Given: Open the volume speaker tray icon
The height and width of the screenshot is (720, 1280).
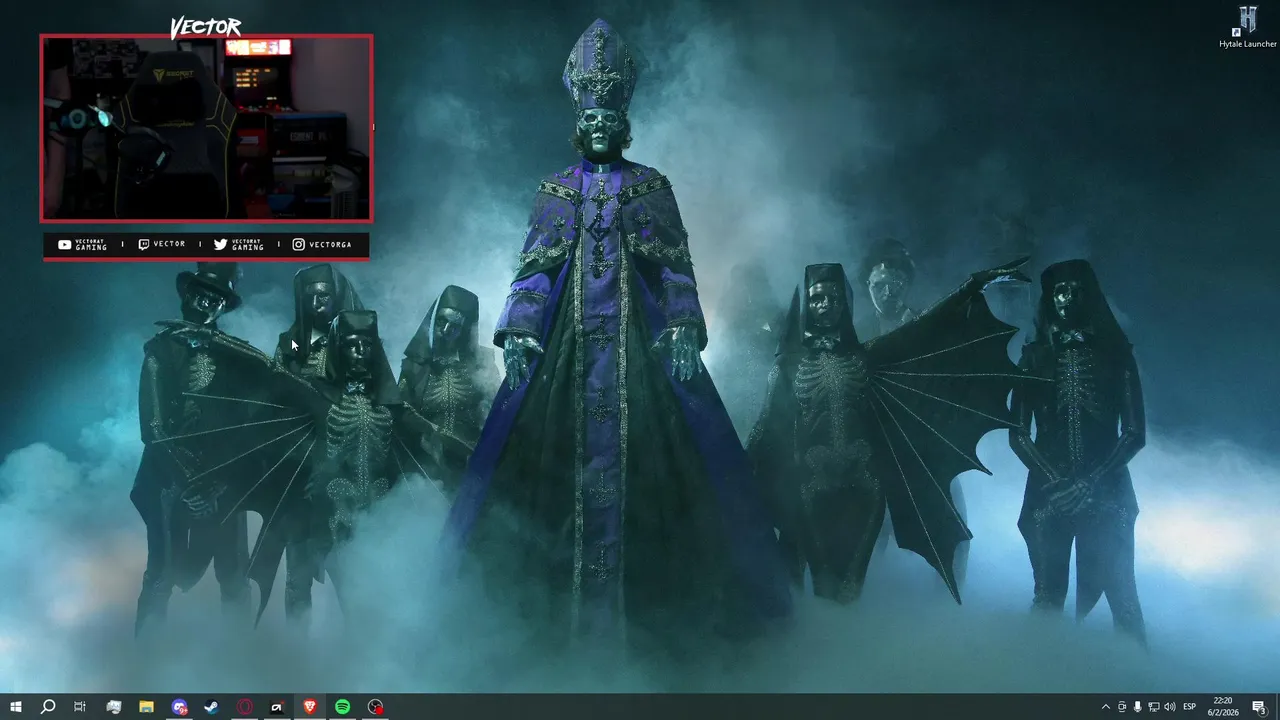Looking at the screenshot, I should (x=1170, y=707).
